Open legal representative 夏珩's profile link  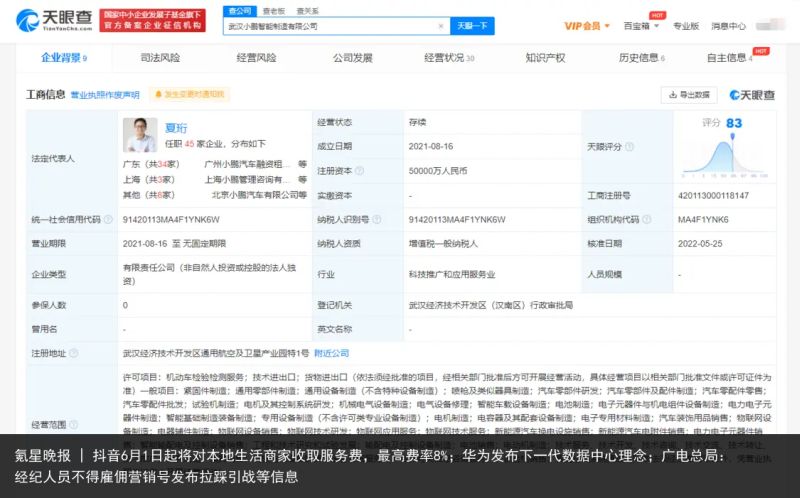point(176,128)
